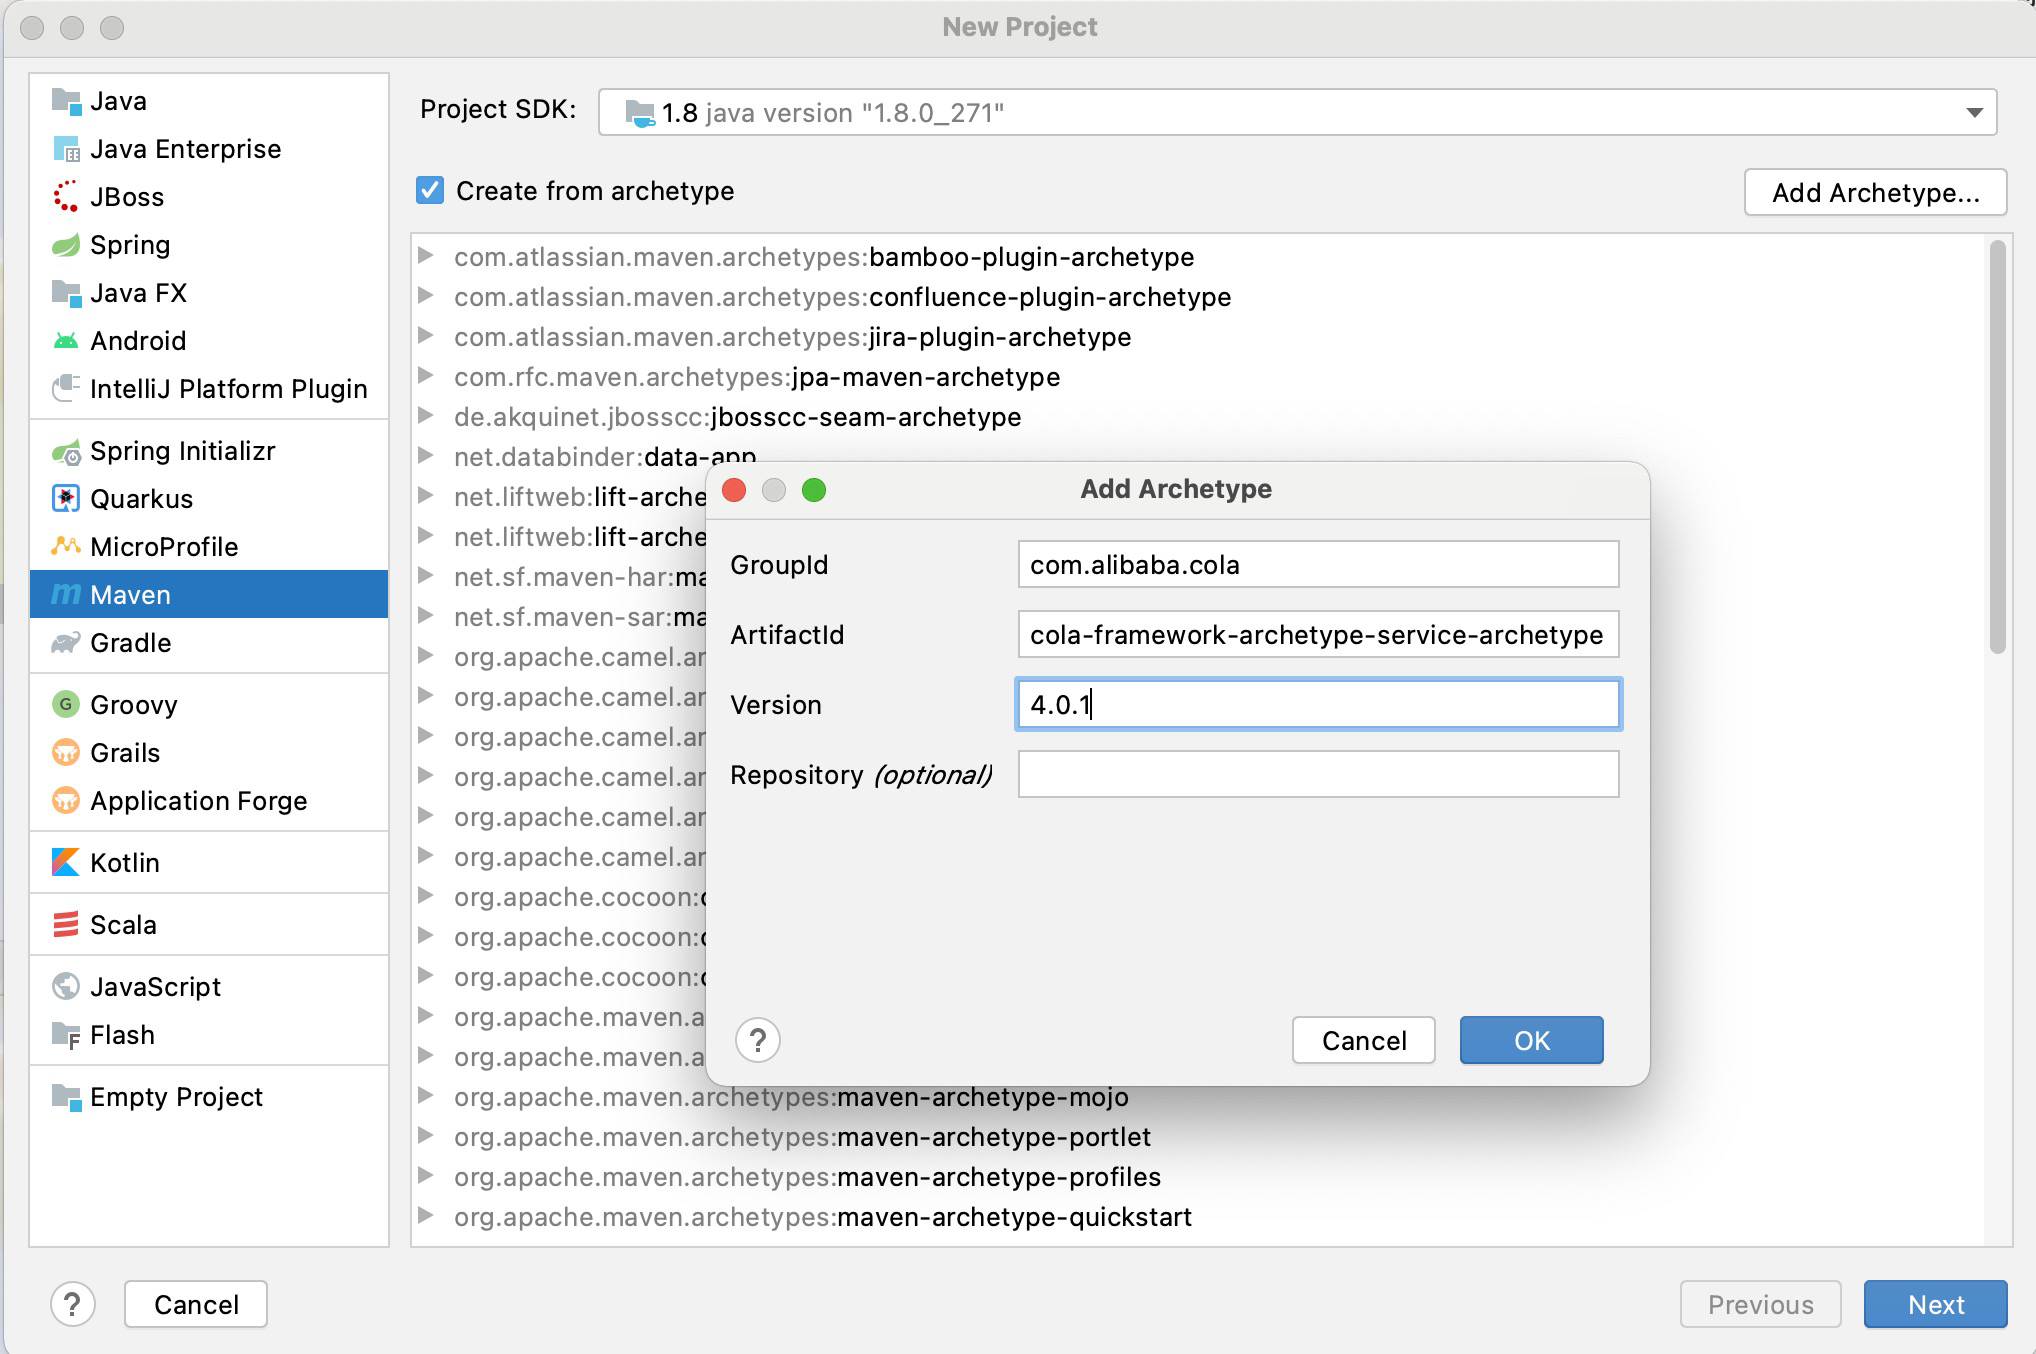
Task: Confirm Add Archetype with OK
Action: tap(1532, 1040)
